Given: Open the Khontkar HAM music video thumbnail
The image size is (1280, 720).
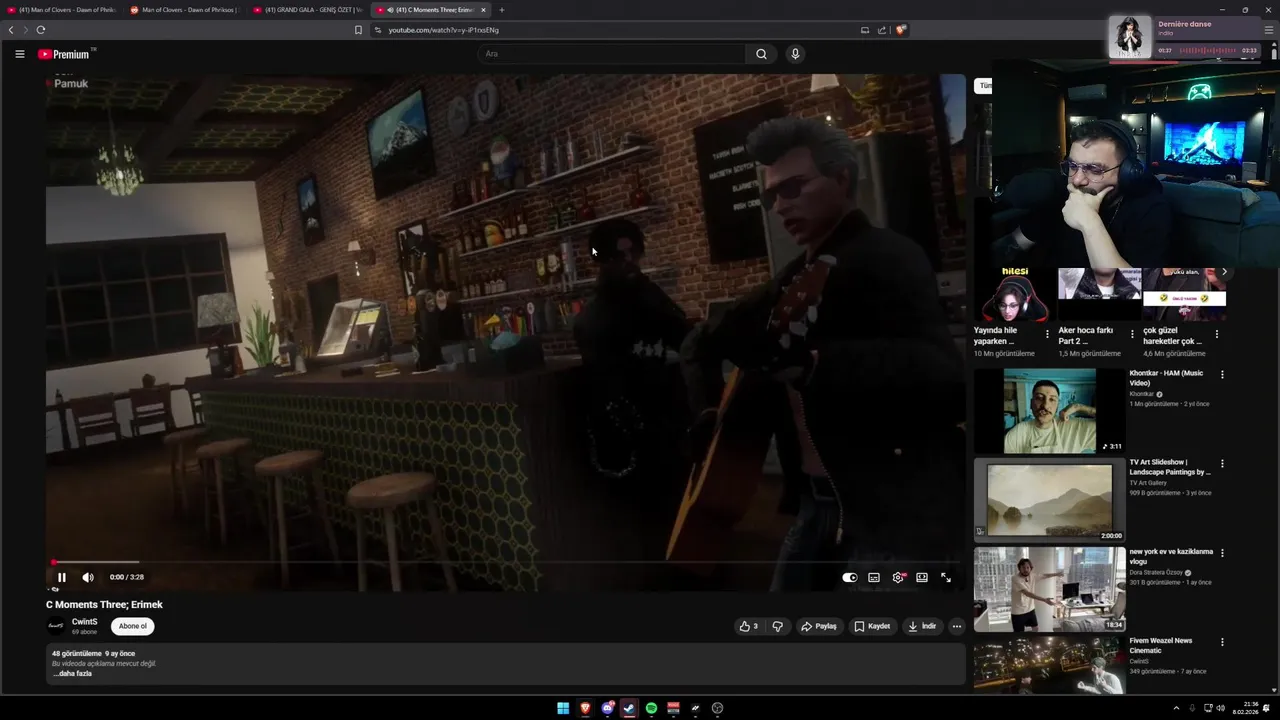Looking at the screenshot, I should [1049, 411].
